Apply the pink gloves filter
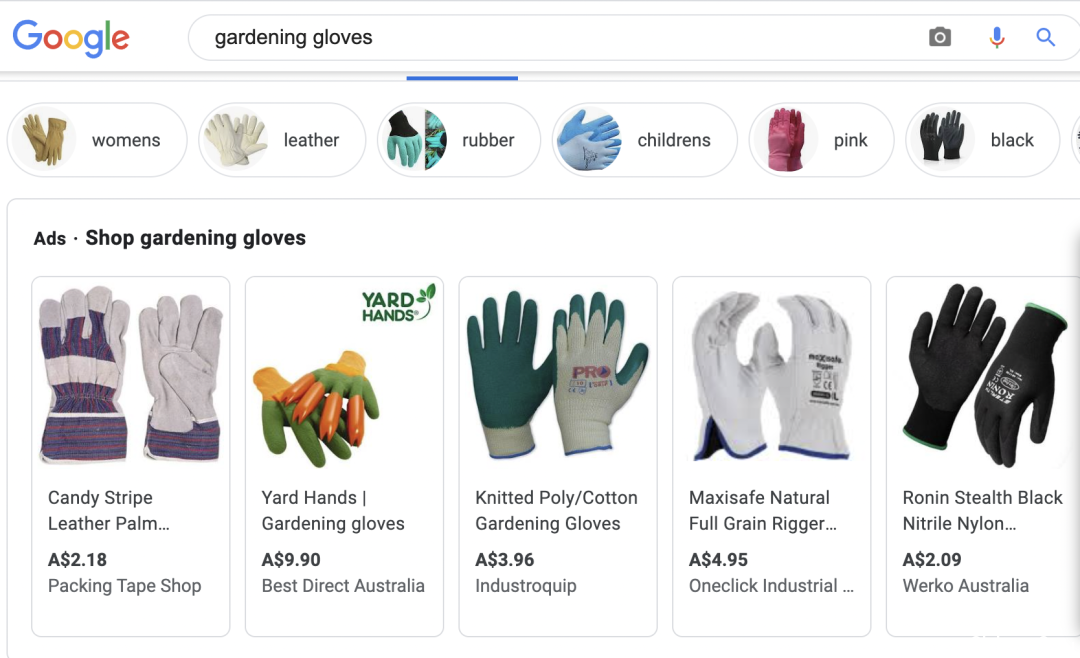Image resolution: width=1080 pixels, height=658 pixels. 822,140
